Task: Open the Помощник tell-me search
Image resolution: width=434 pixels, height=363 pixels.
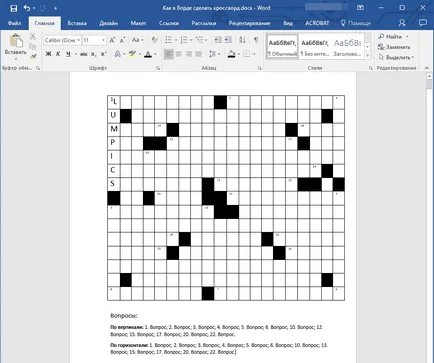Action: [x=356, y=23]
